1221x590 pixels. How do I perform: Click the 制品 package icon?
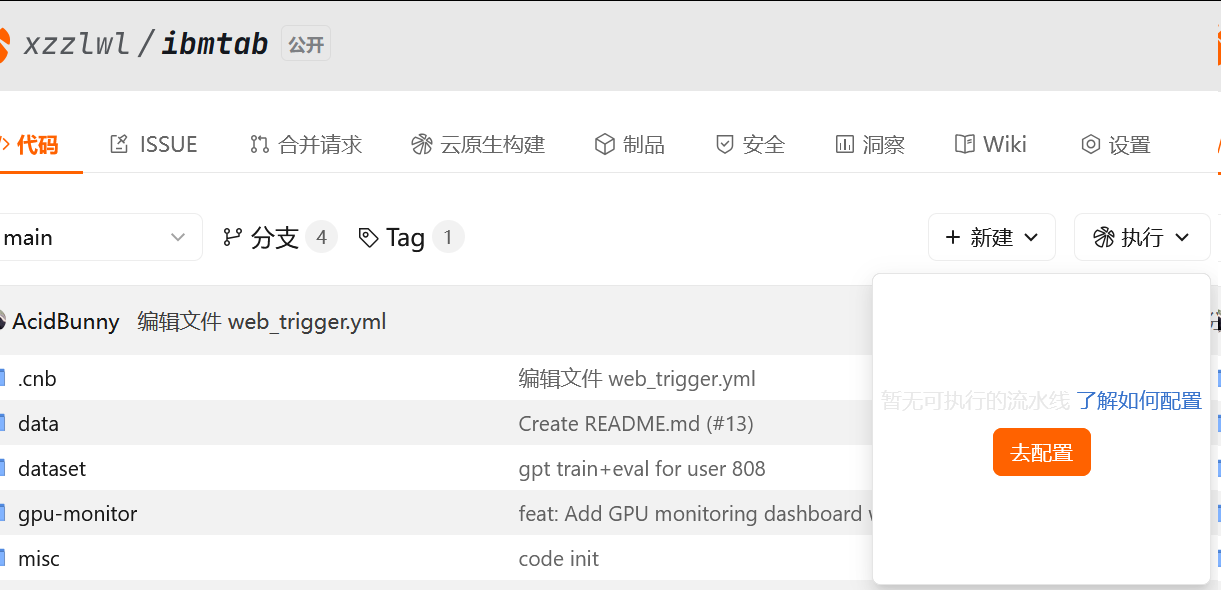click(x=603, y=144)
